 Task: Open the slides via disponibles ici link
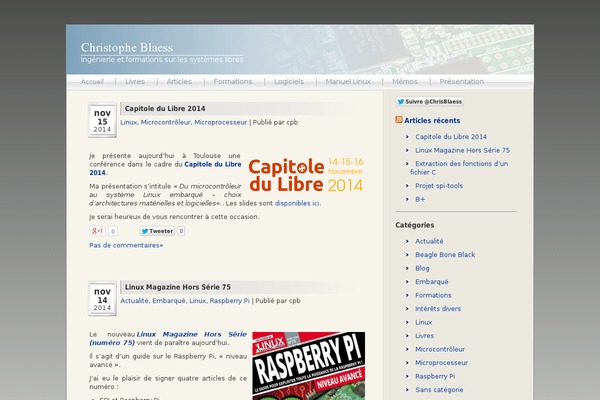297,203
